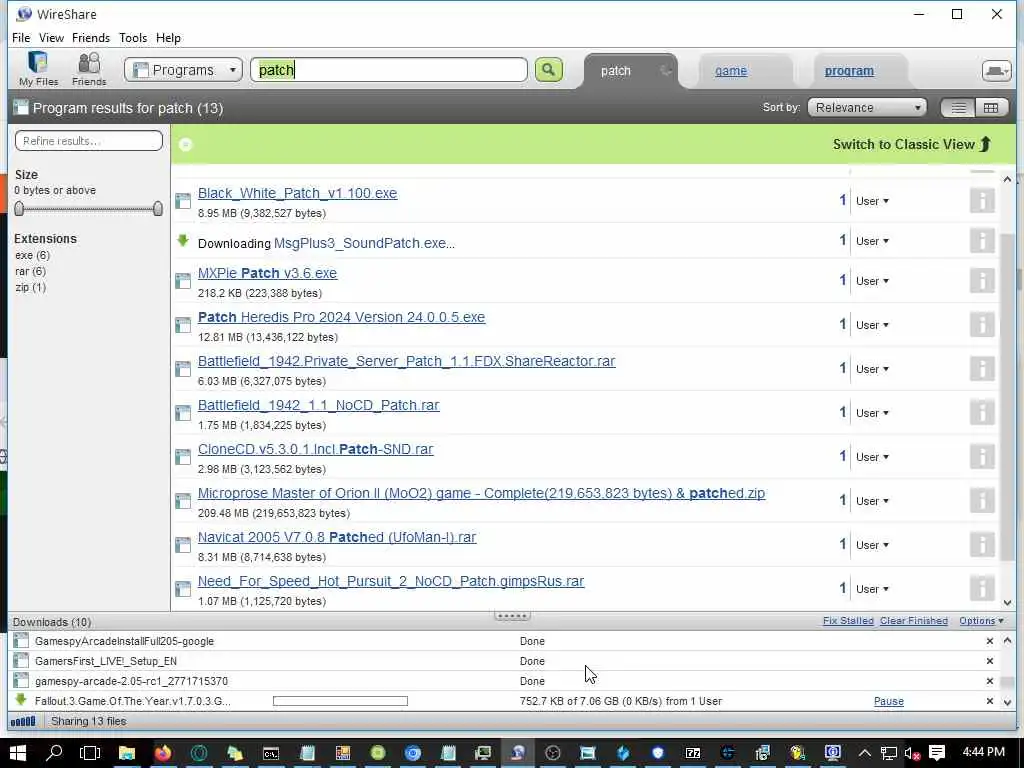Show info for Battlefield_1942 Private Server Patch
This screenshot has height=768, width=1024.
982,369
